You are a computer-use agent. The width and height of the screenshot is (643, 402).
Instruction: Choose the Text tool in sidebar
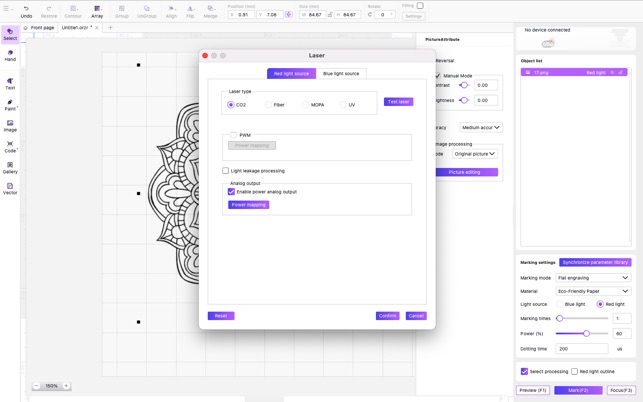pos(10,84)
